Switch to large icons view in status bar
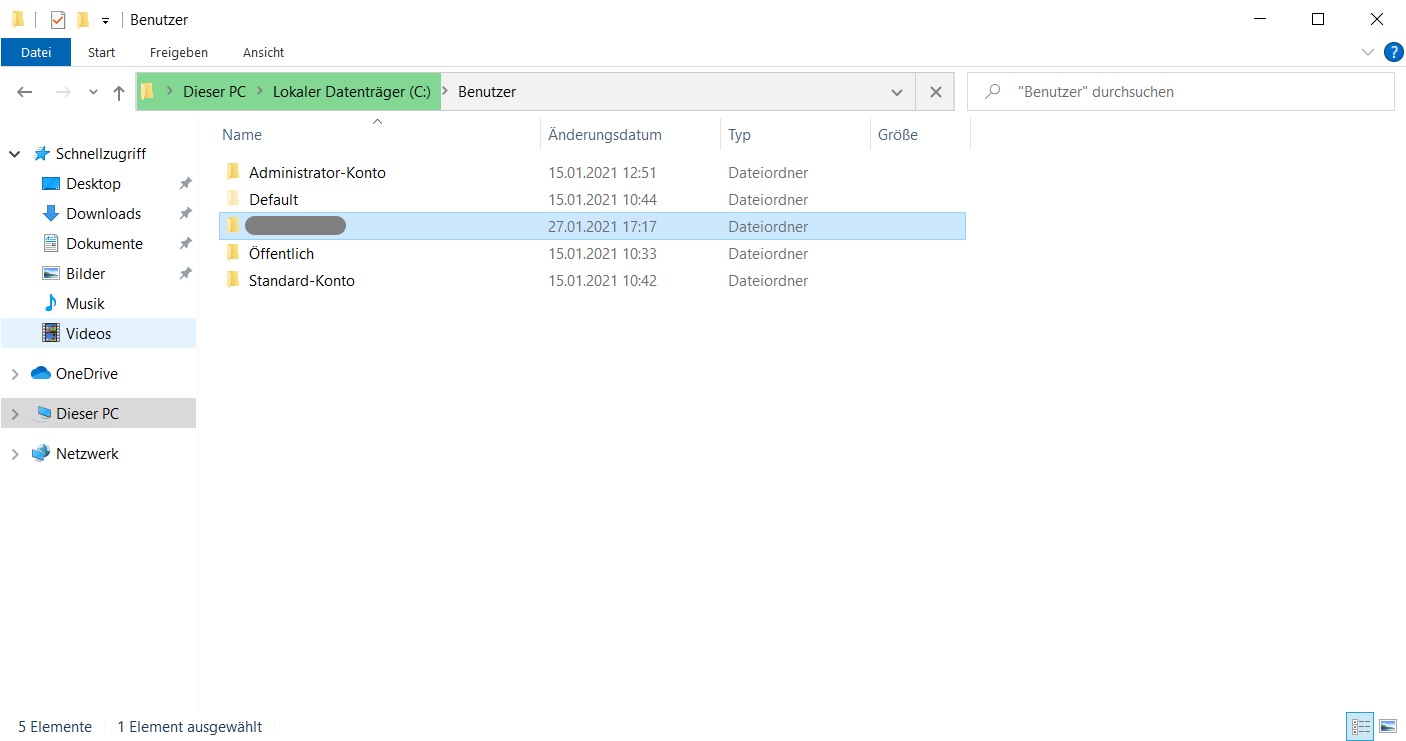 point(1387,726)
